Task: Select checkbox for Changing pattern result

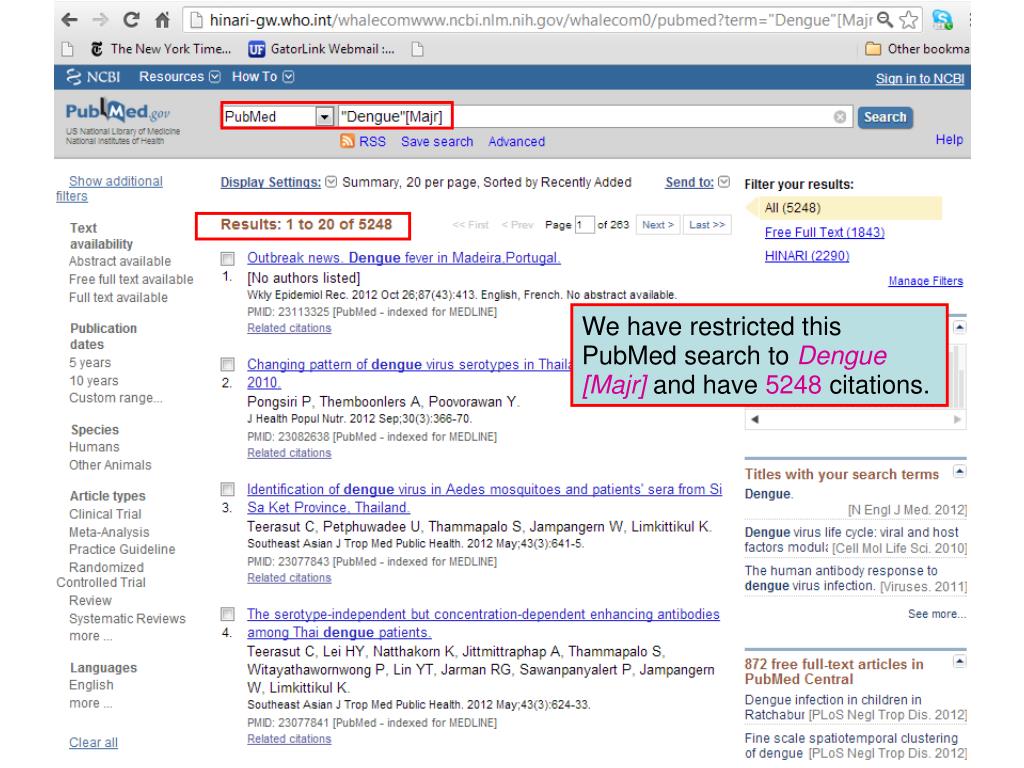Action: pyautogui.click(x=227, y=364)
